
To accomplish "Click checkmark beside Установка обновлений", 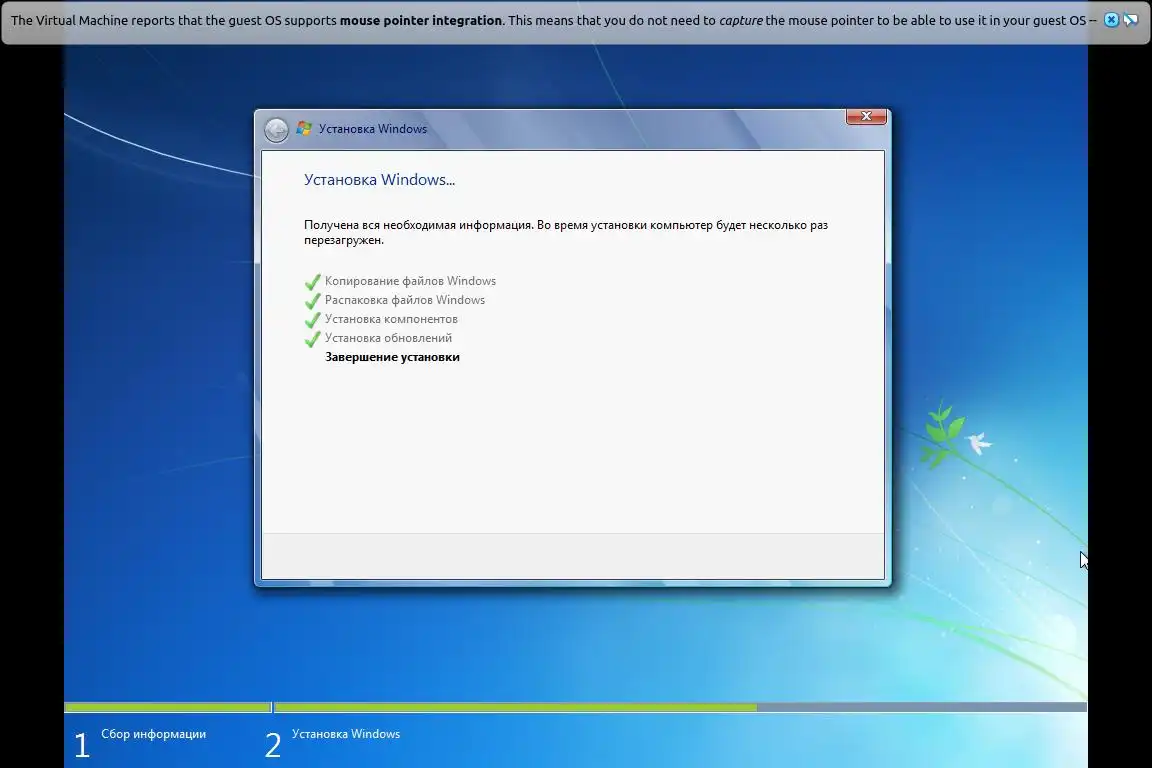I will [x=313, y=339].
